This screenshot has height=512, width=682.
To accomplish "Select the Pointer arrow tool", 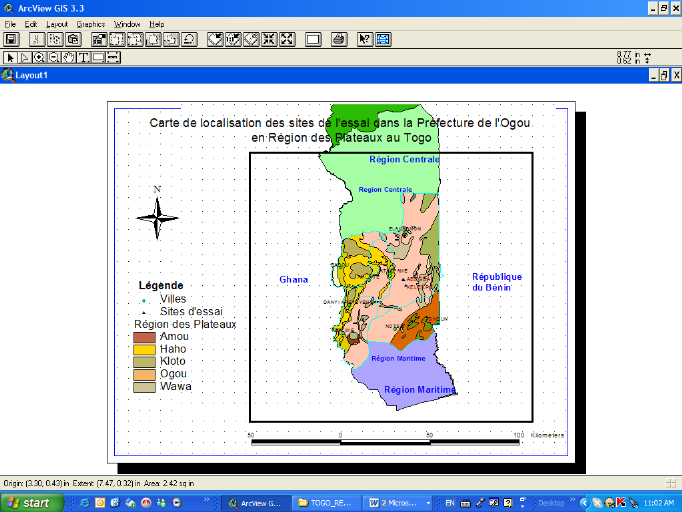I will pyautogui.click(x=12, y=57).
